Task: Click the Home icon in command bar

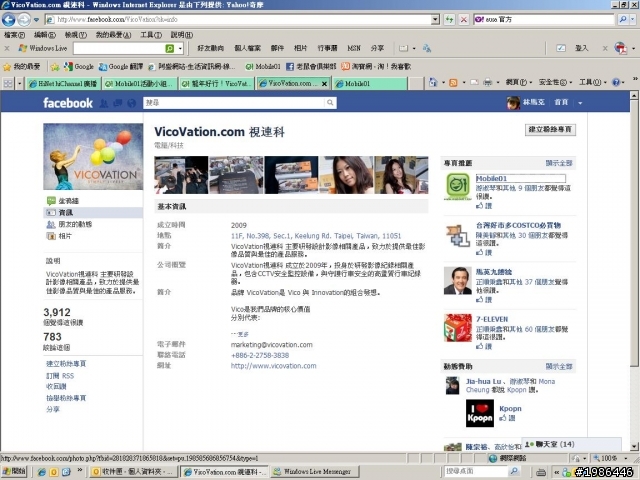Action: coord(433,83)
